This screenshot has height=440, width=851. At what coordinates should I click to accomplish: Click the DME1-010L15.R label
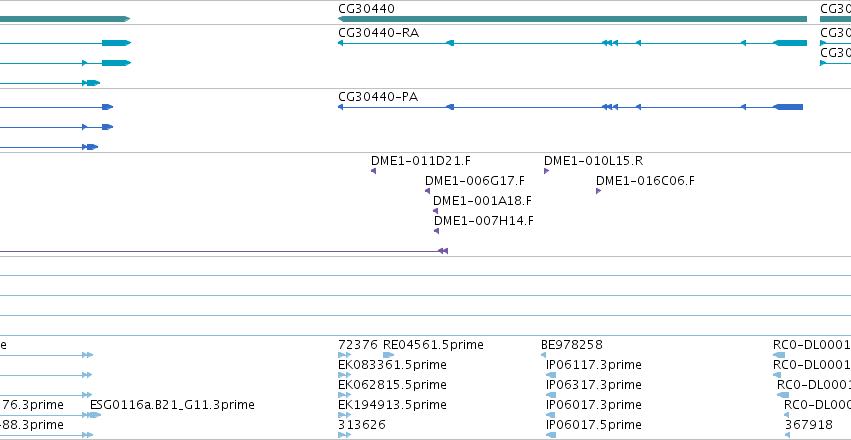click(593, 161)
